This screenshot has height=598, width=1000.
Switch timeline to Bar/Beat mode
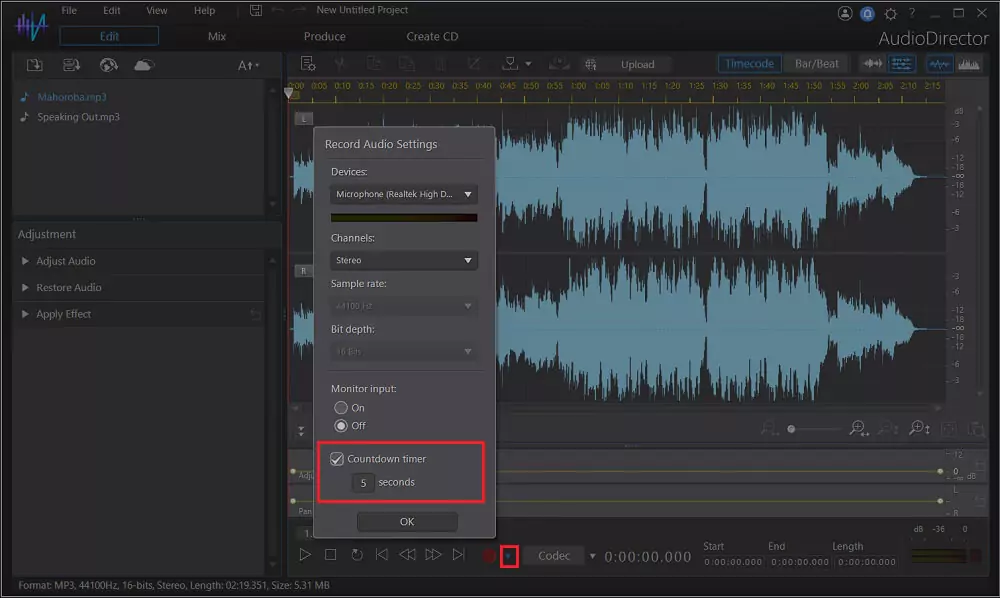tap(816, 62)
